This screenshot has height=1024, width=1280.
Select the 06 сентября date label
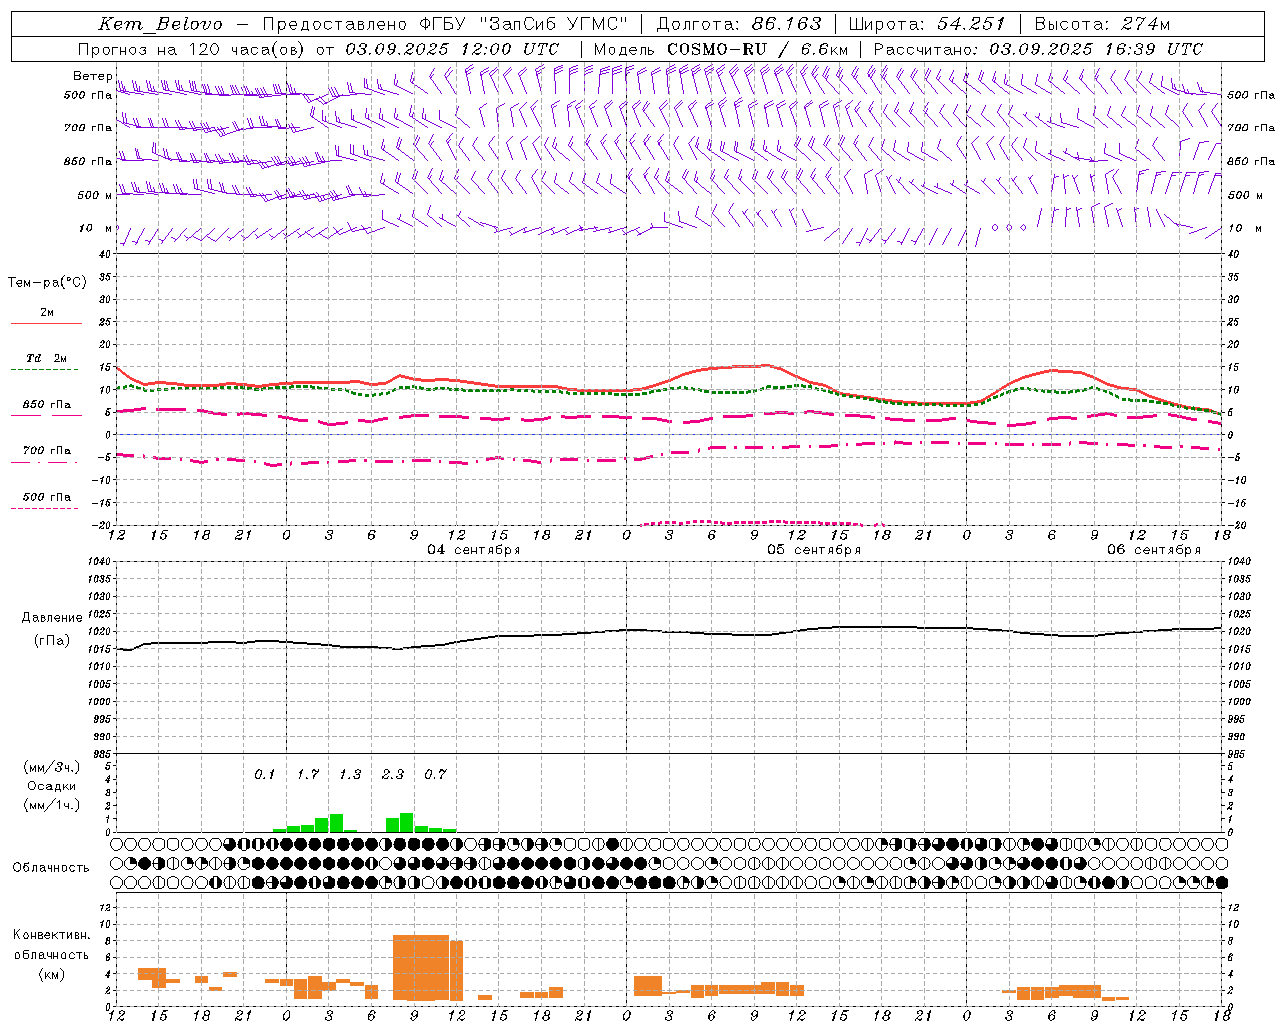(1154, 550)
